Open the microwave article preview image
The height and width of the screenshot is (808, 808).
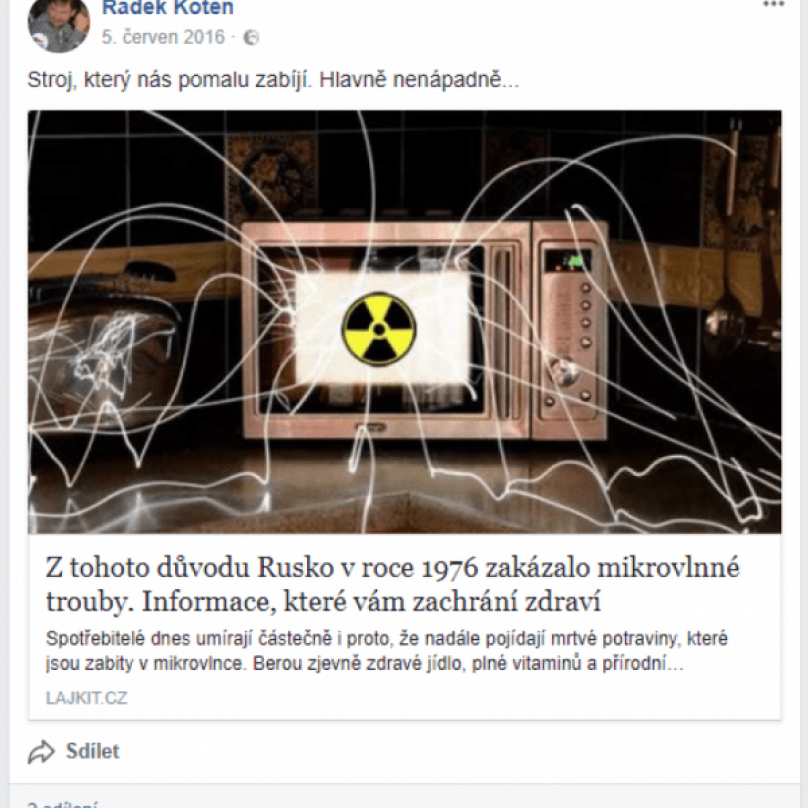tap(405, 322)
